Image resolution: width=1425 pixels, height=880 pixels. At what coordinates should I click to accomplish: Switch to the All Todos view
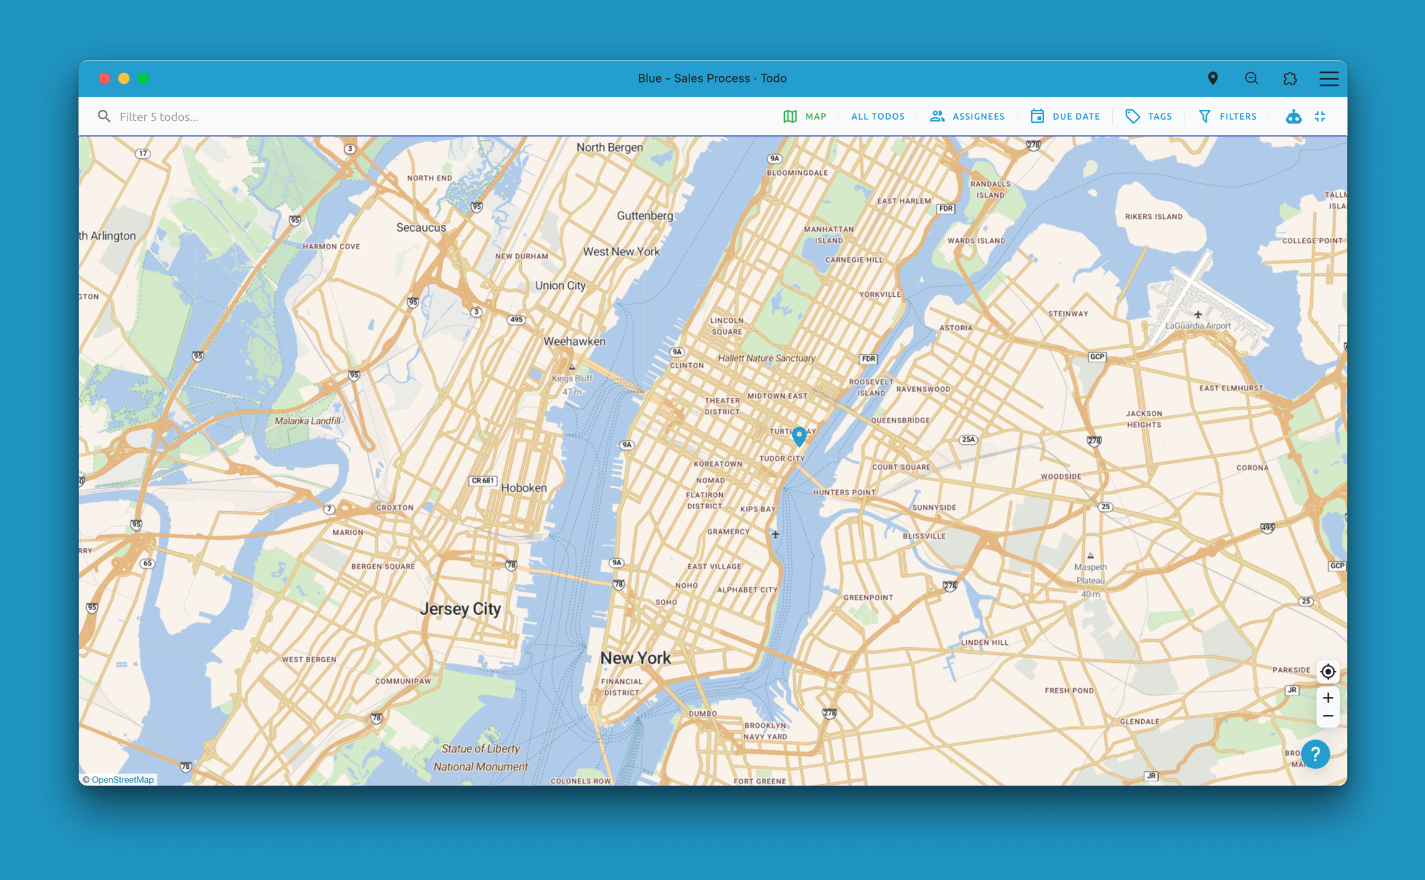pos(877,116)
